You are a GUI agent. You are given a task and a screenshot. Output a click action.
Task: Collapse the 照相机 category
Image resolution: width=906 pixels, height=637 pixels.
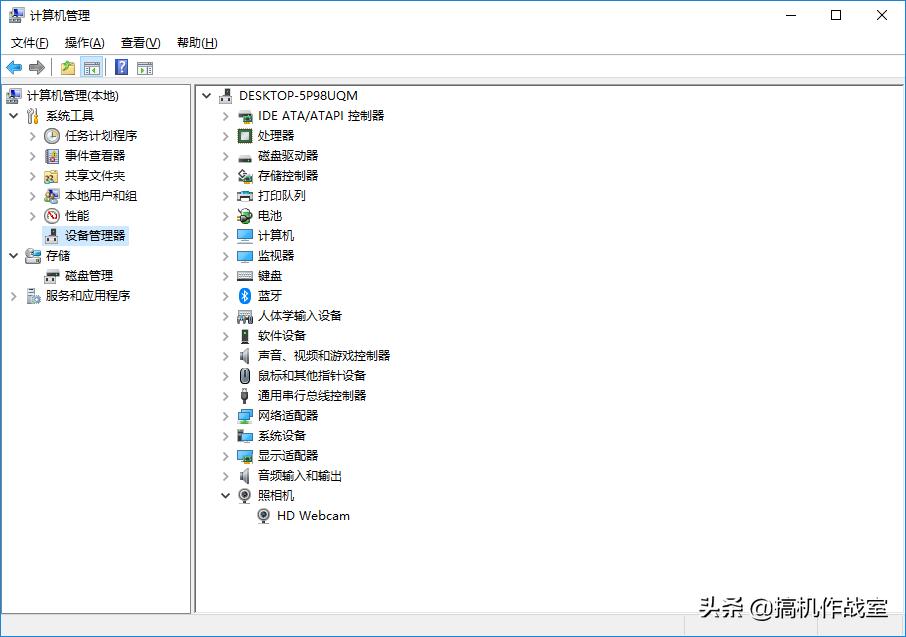click(224, 496)
